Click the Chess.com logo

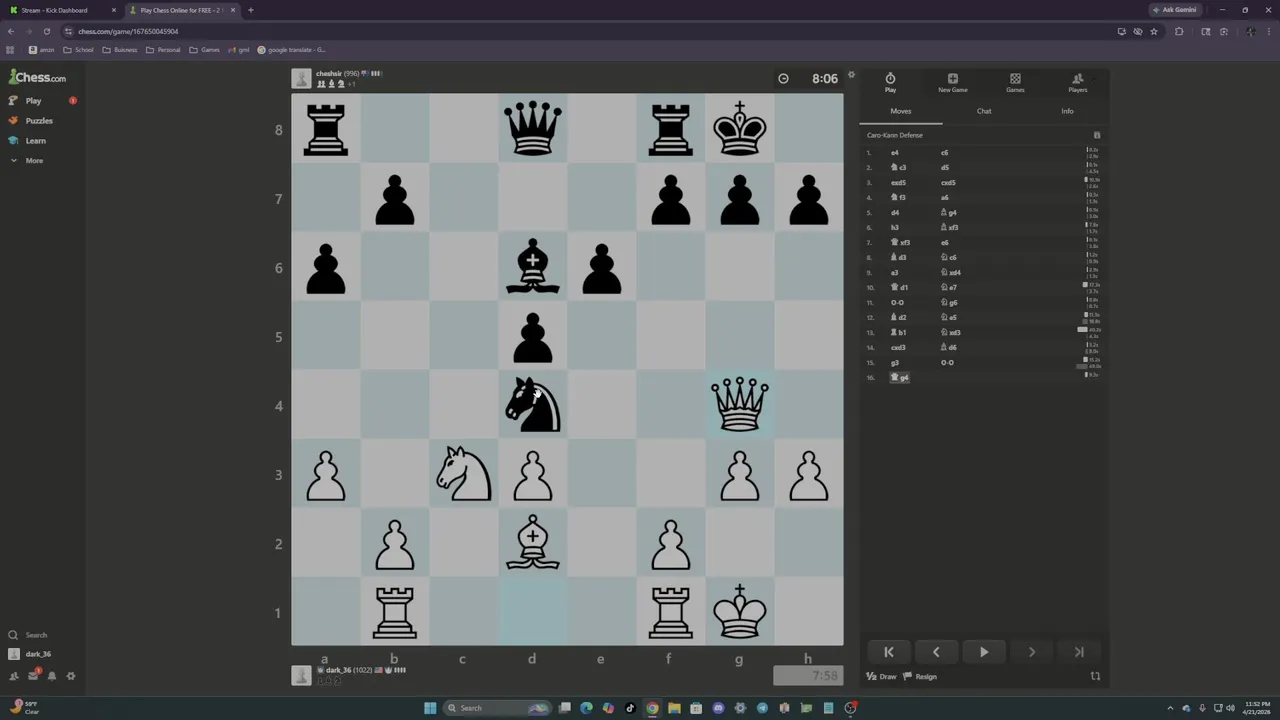click(x=38, y=77)
